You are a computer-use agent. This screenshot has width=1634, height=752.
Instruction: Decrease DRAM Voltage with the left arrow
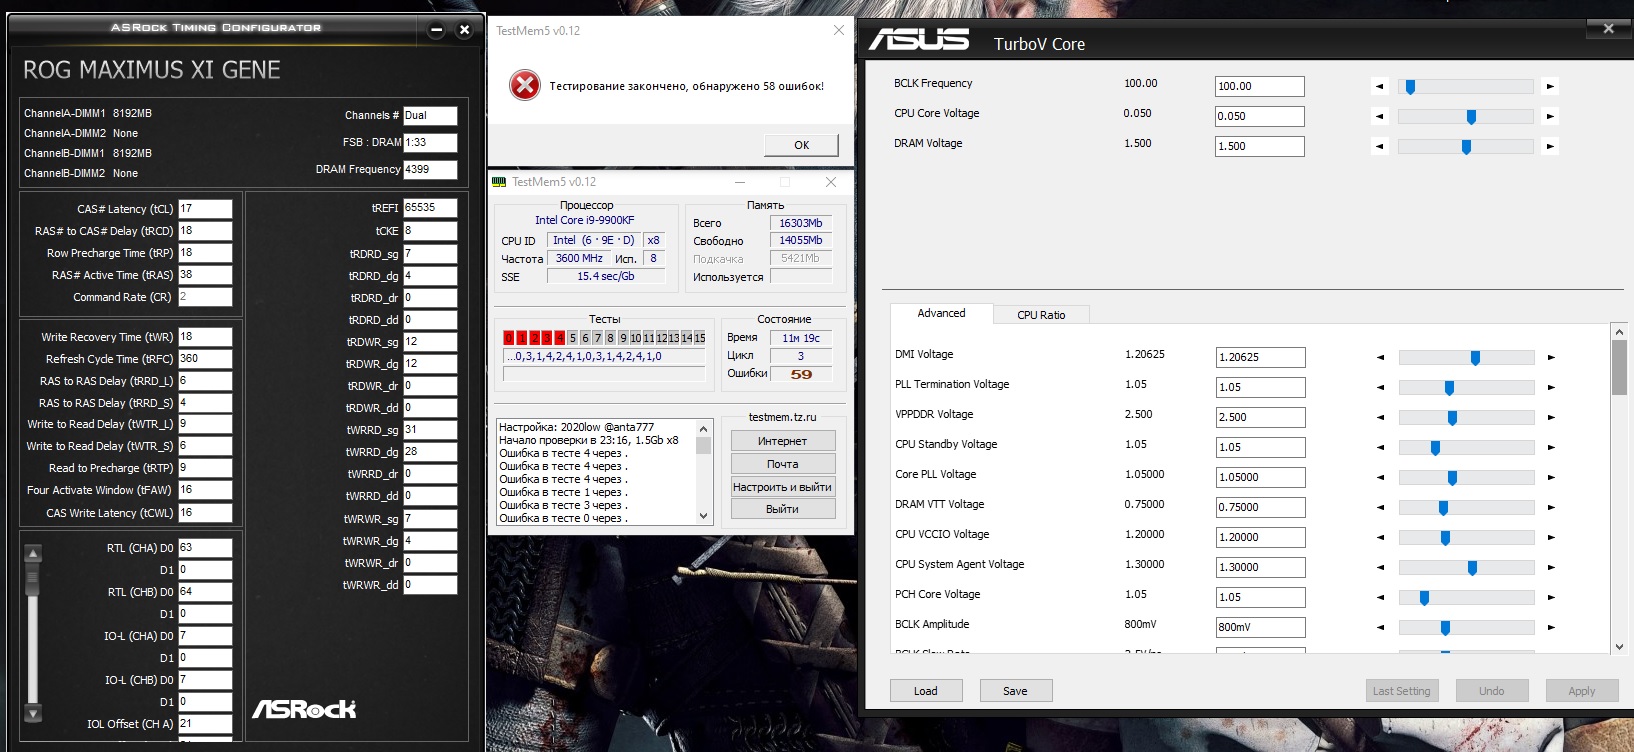click(x=1380, y=146)
